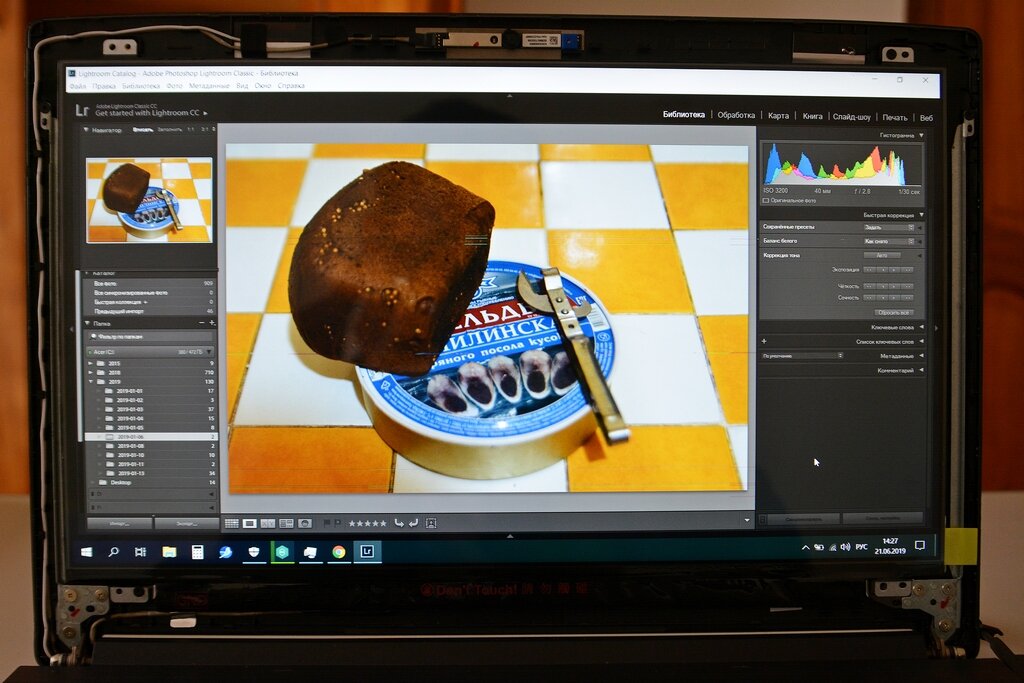Click plus icon beside Список ключевых слов

[764, 341]
